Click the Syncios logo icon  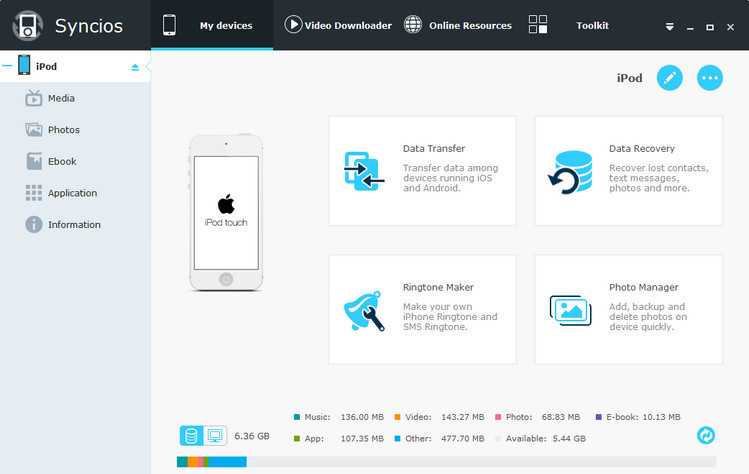[x=27, y=25]
